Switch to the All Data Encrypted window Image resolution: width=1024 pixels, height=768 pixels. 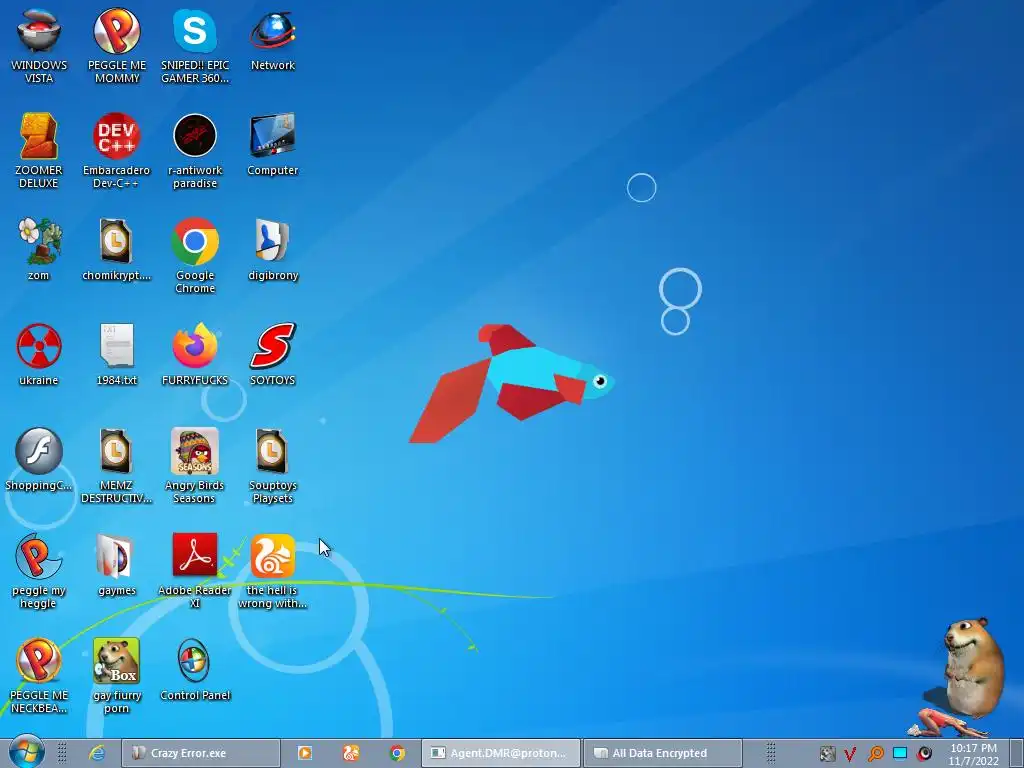[x=662, y=753]
